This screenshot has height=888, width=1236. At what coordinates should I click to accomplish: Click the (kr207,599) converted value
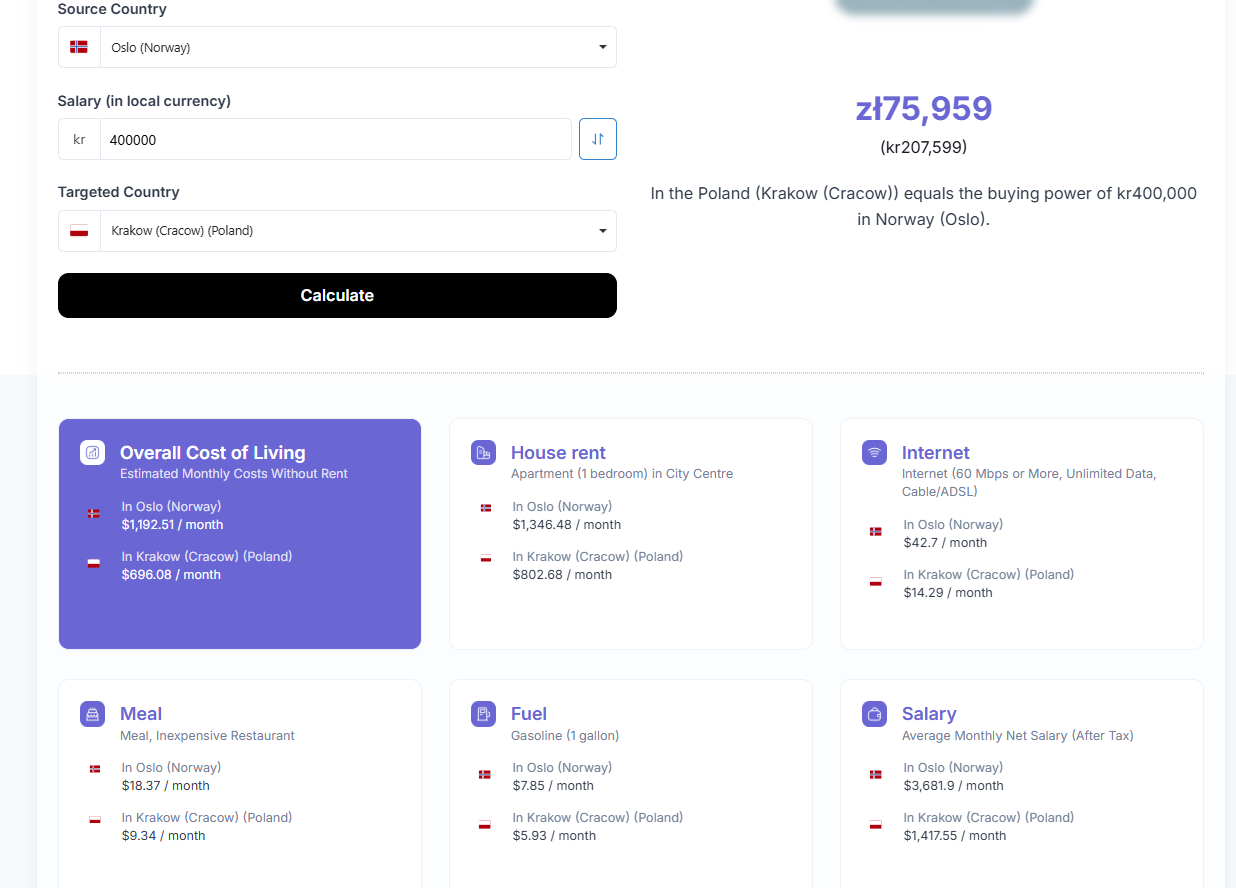click(x=924, y=147)
